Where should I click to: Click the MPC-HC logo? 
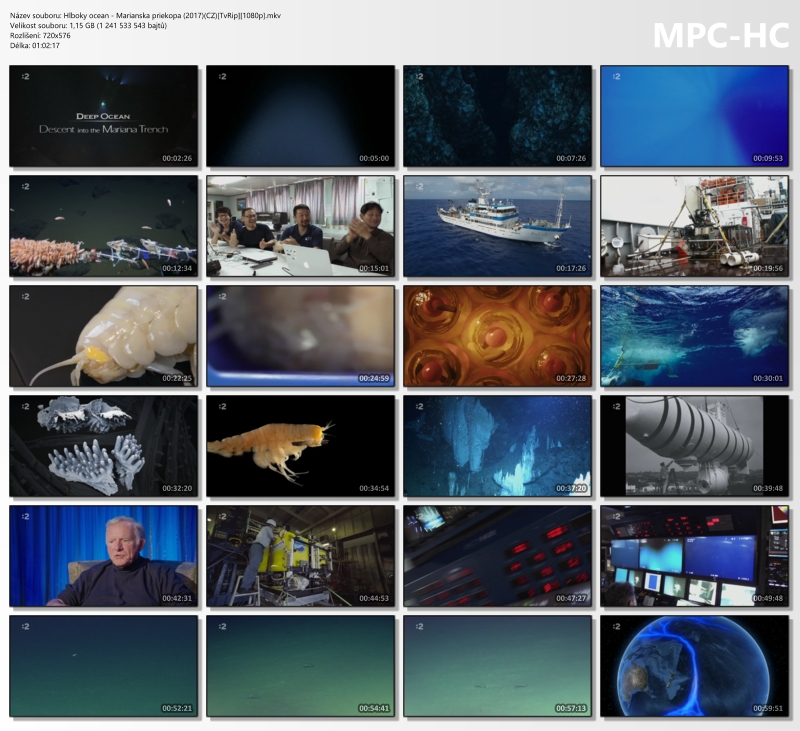coord(719,34)
